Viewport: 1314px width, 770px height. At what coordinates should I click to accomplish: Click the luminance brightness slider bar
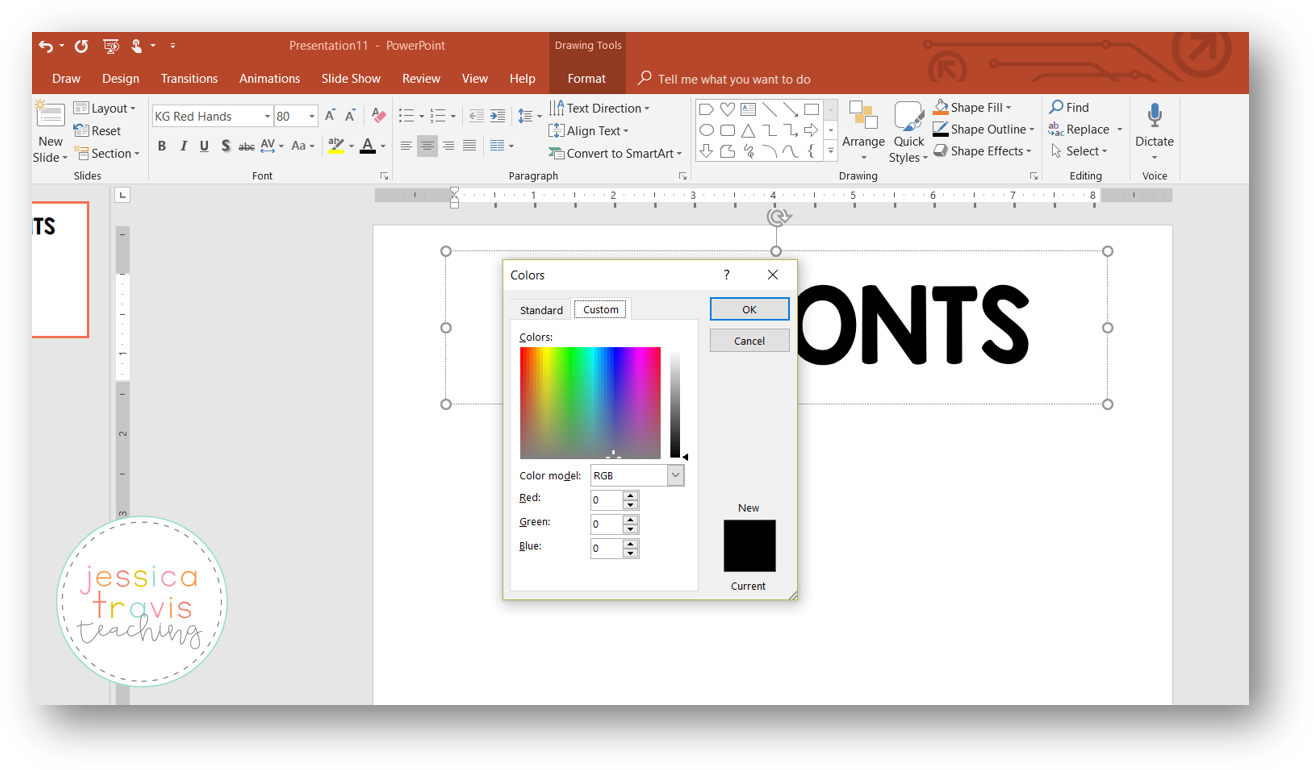tap(675, 403)
